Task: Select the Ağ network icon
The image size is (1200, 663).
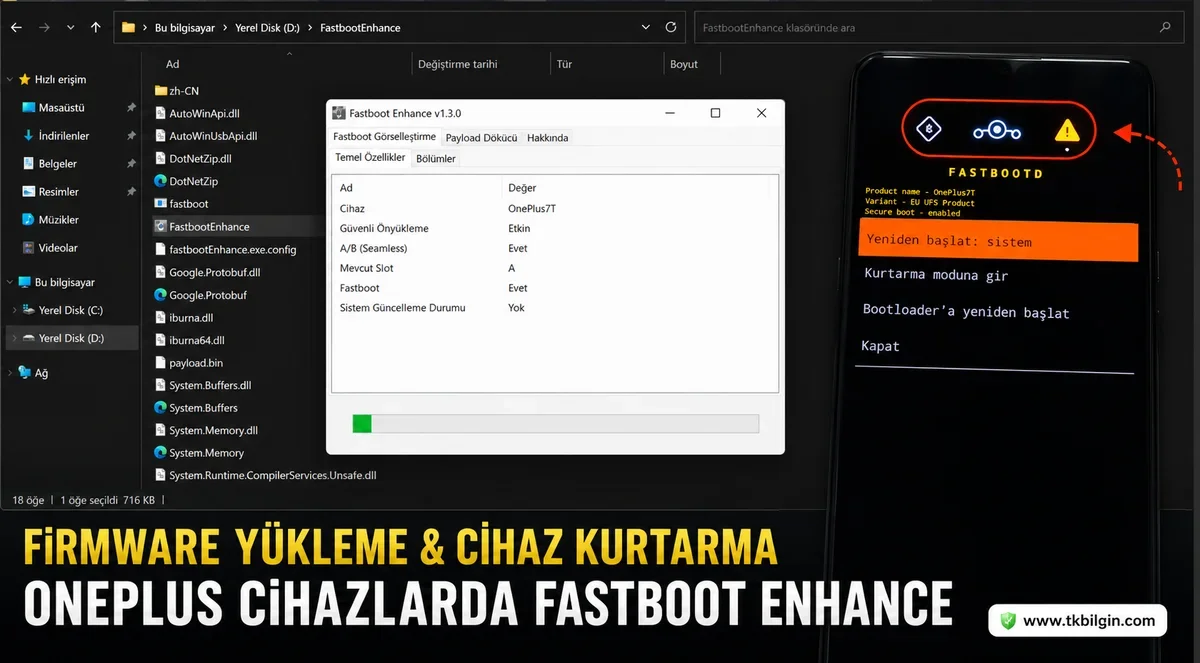Action: click(24, 372)
